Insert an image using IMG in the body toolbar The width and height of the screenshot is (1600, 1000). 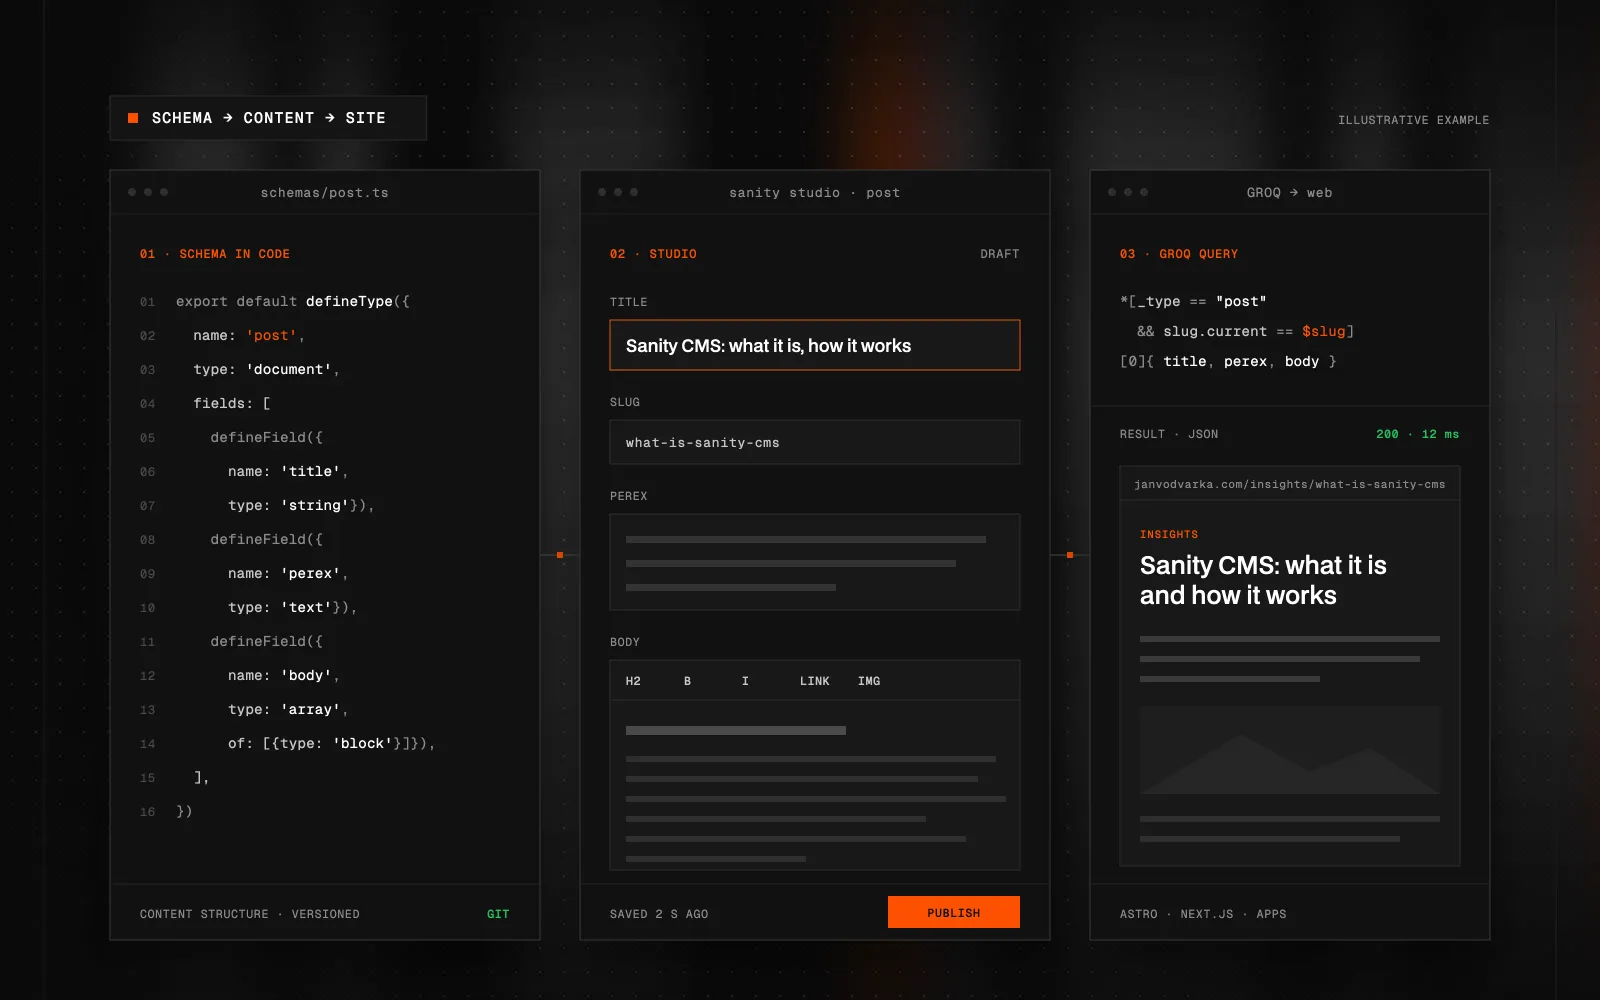(x=869, y=681)
